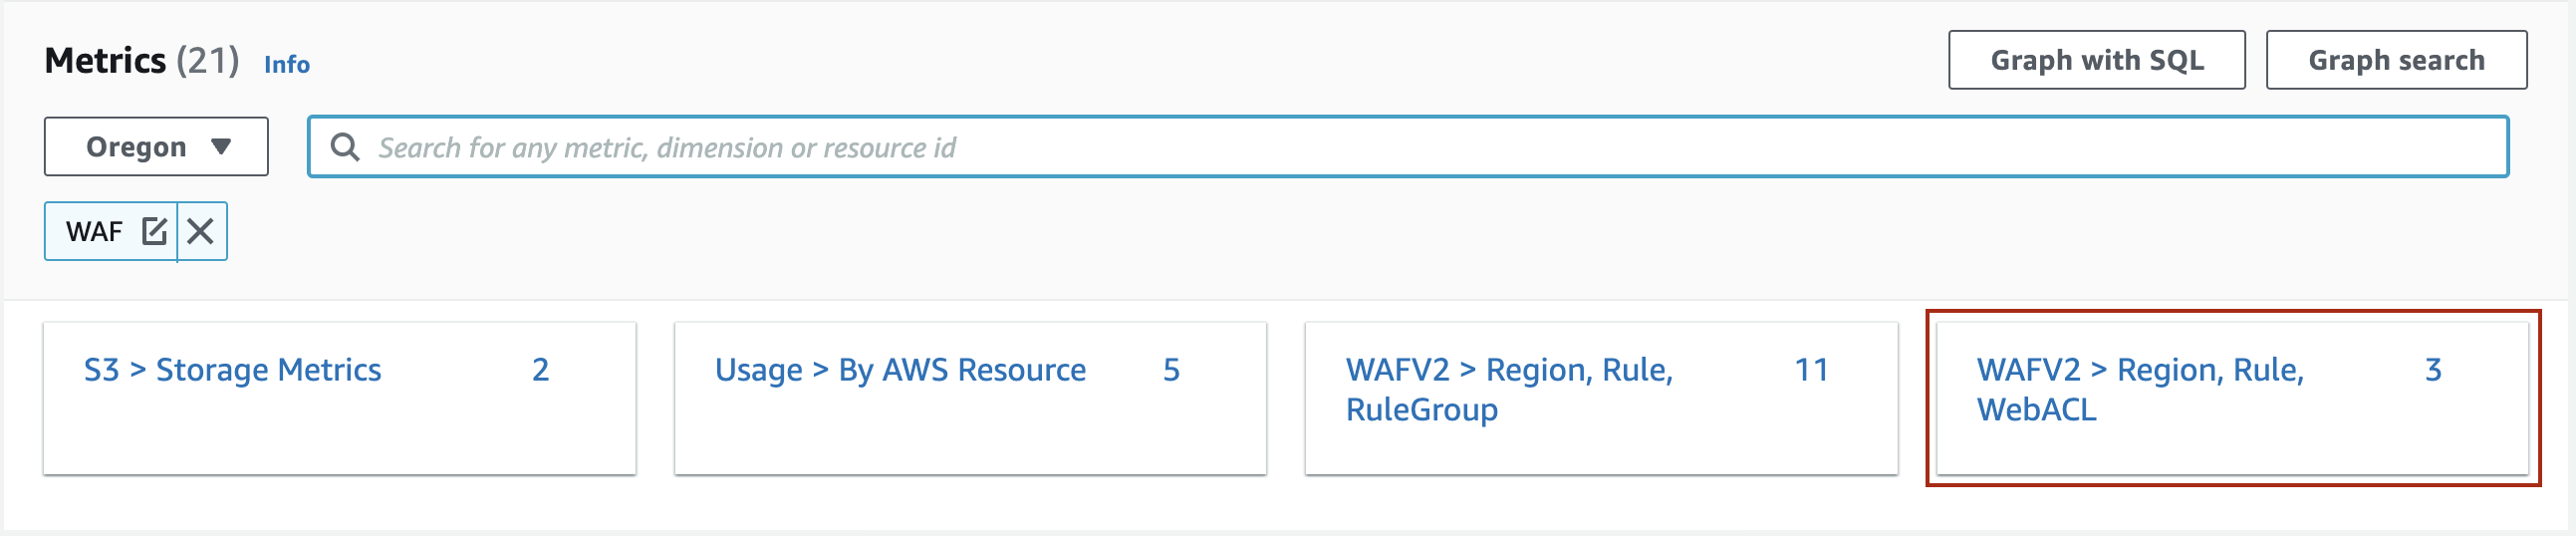
Task: Click the Graph with SQL button
Action: [2096, 60]
